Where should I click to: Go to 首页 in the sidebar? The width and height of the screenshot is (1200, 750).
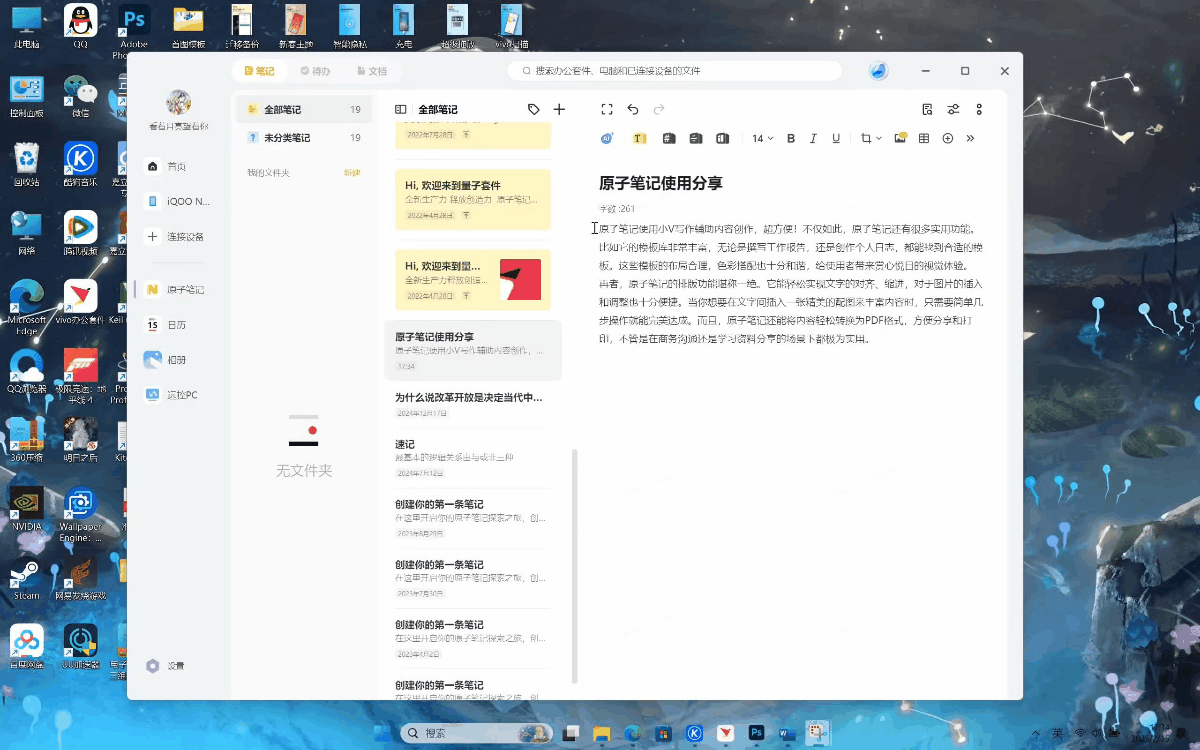click(166, 166)
